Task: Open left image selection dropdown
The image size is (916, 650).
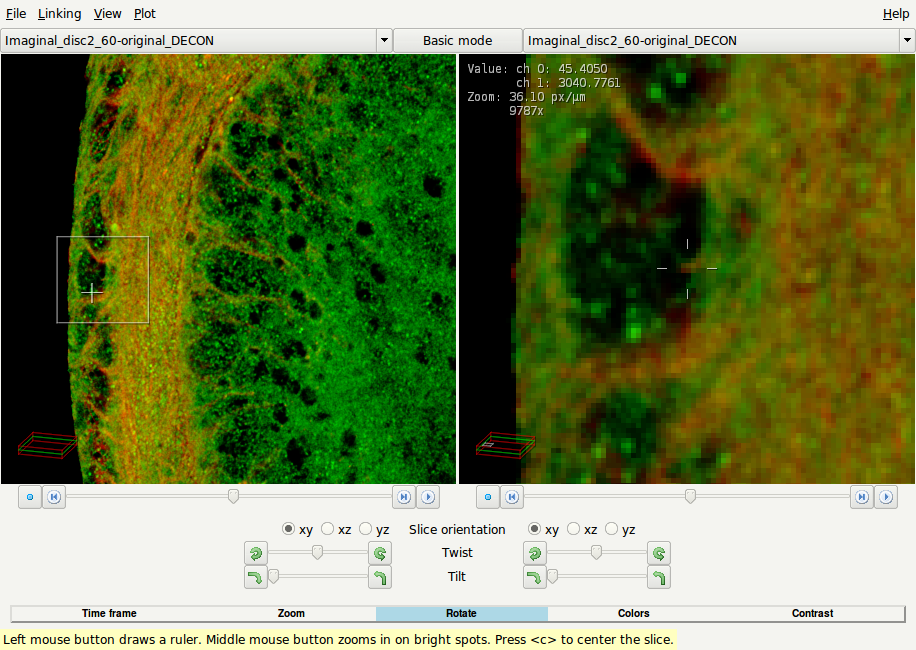Action: coord(384,40)
